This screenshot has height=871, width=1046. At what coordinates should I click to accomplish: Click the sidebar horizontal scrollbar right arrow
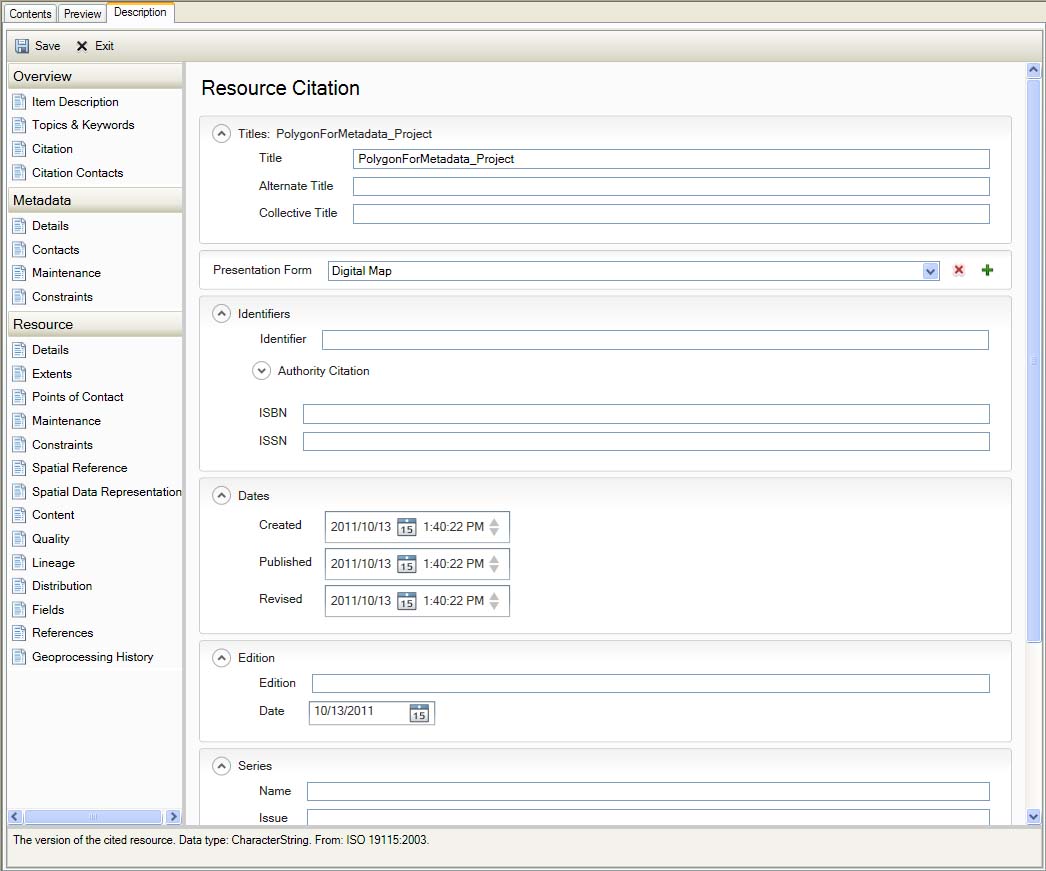(173, 817)
